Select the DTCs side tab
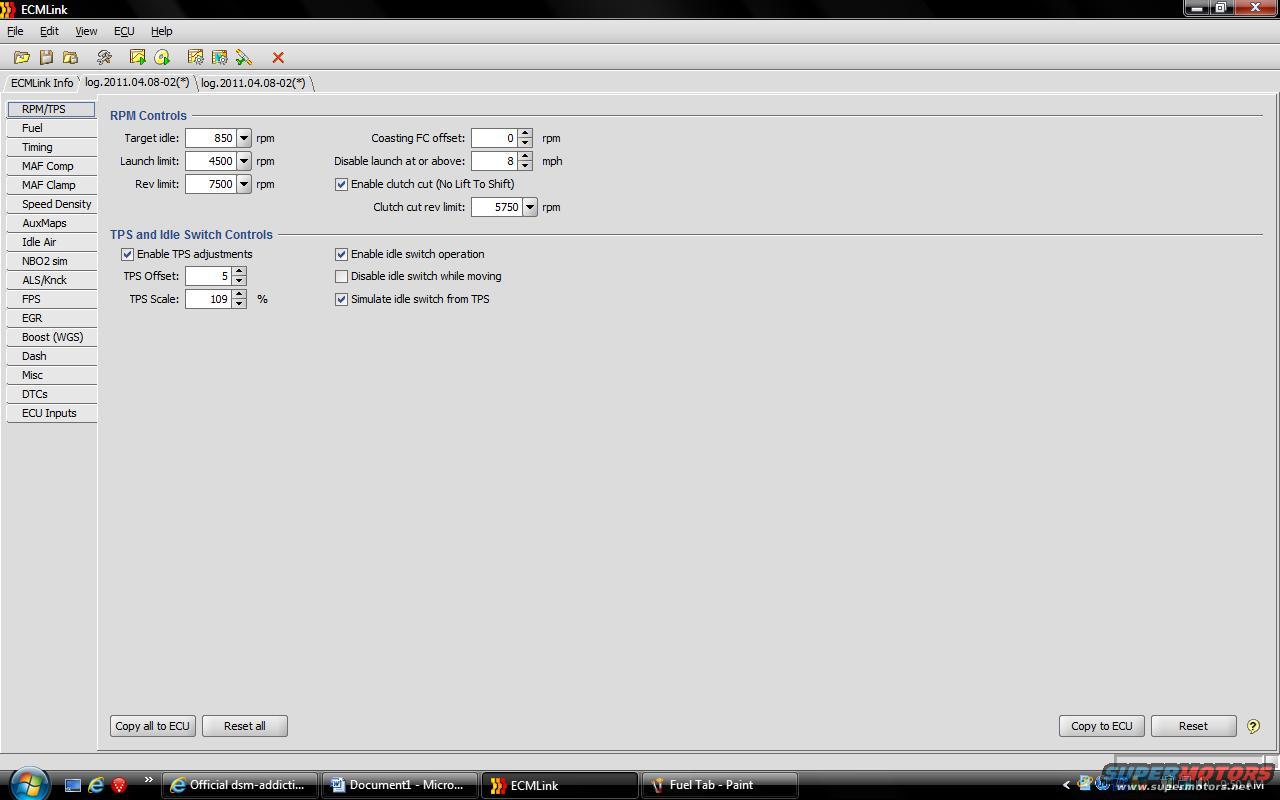The height and width of the screenshot is (800, 1280). pos(52,394)
